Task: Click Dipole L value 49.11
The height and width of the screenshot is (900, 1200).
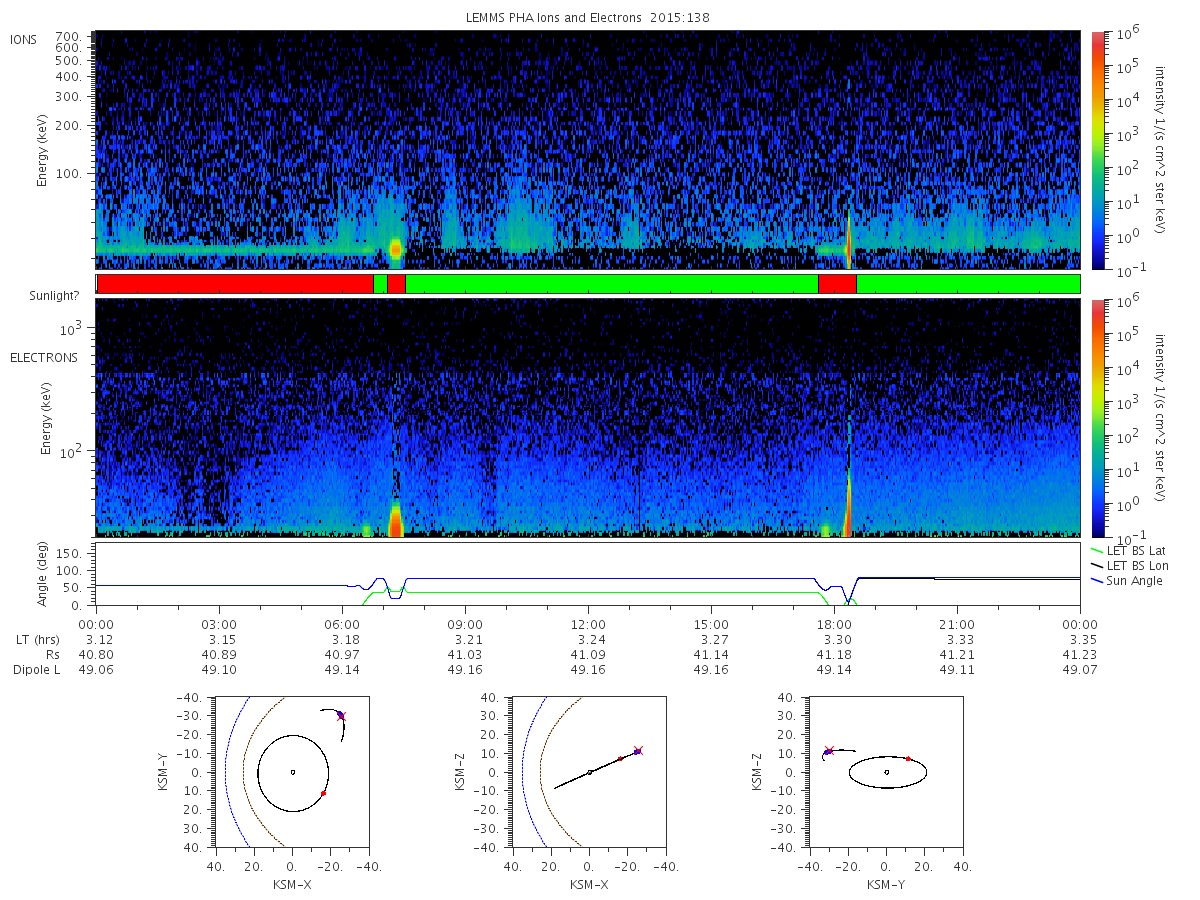Action: tap(957, 669)
